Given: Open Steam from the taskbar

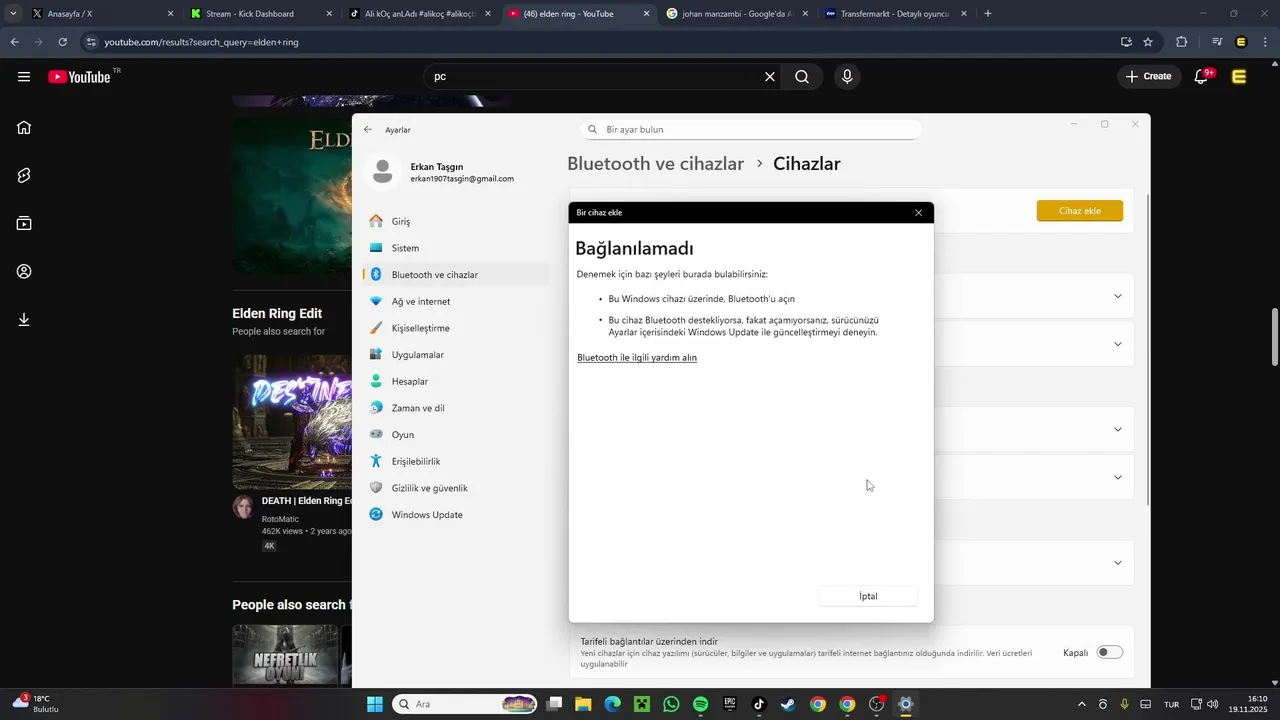Looking at the screenshot, I should pos(788,704).
